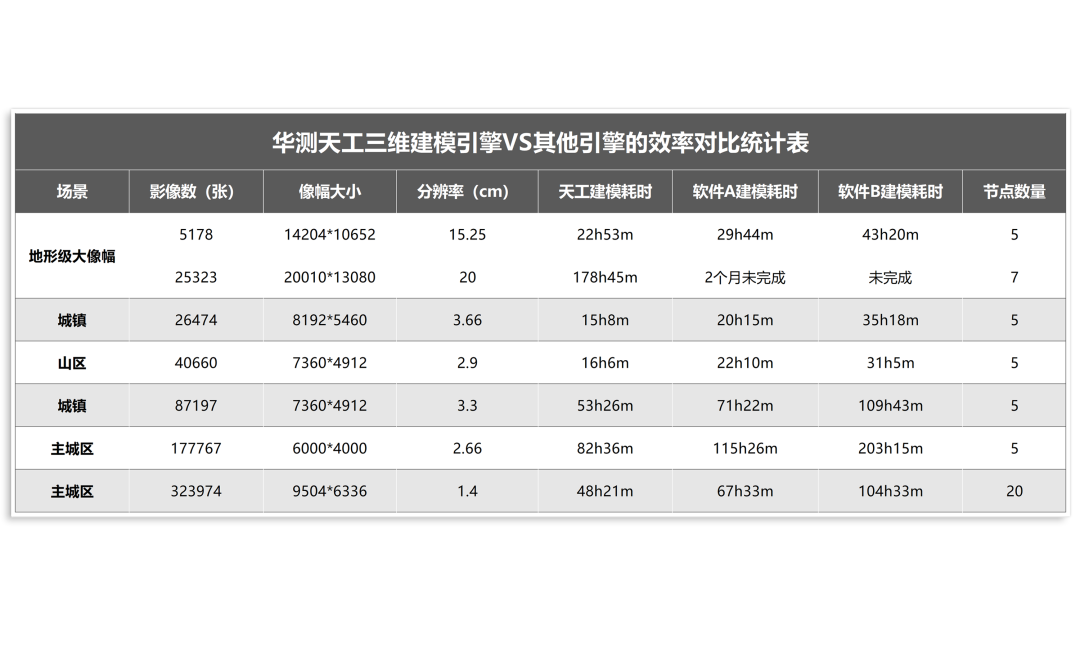Screen dimensions: 1080x648
Task: Click the image count 40660 cell
Action: (196, 363)
